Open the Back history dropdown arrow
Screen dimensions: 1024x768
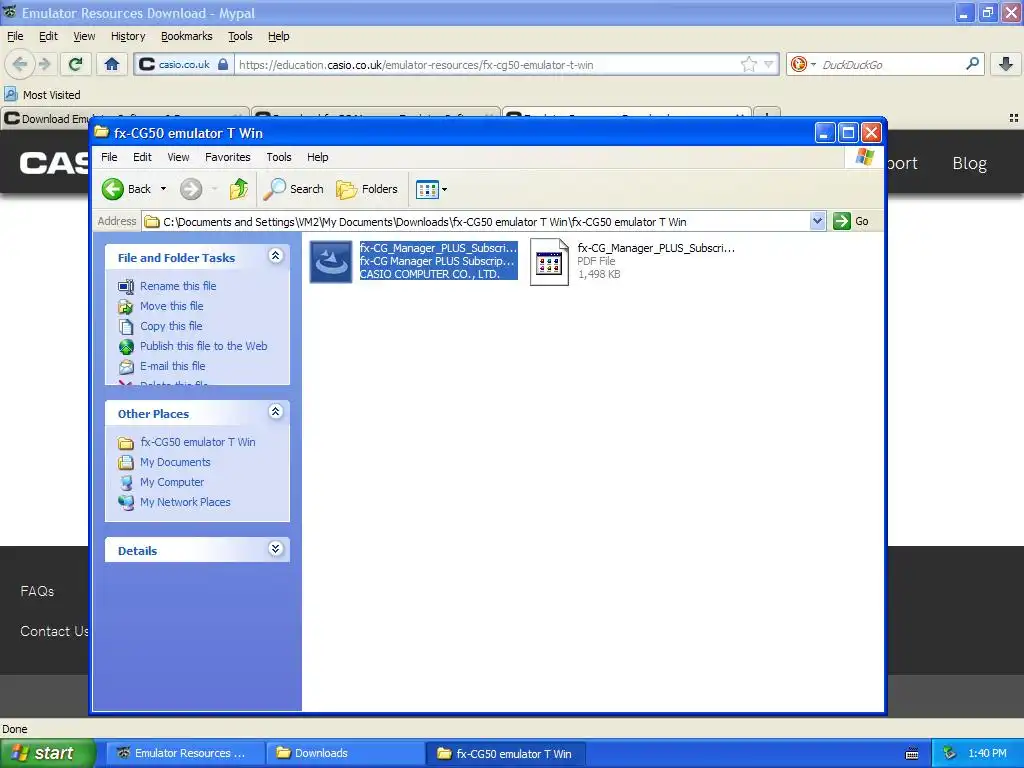point(163,189)
